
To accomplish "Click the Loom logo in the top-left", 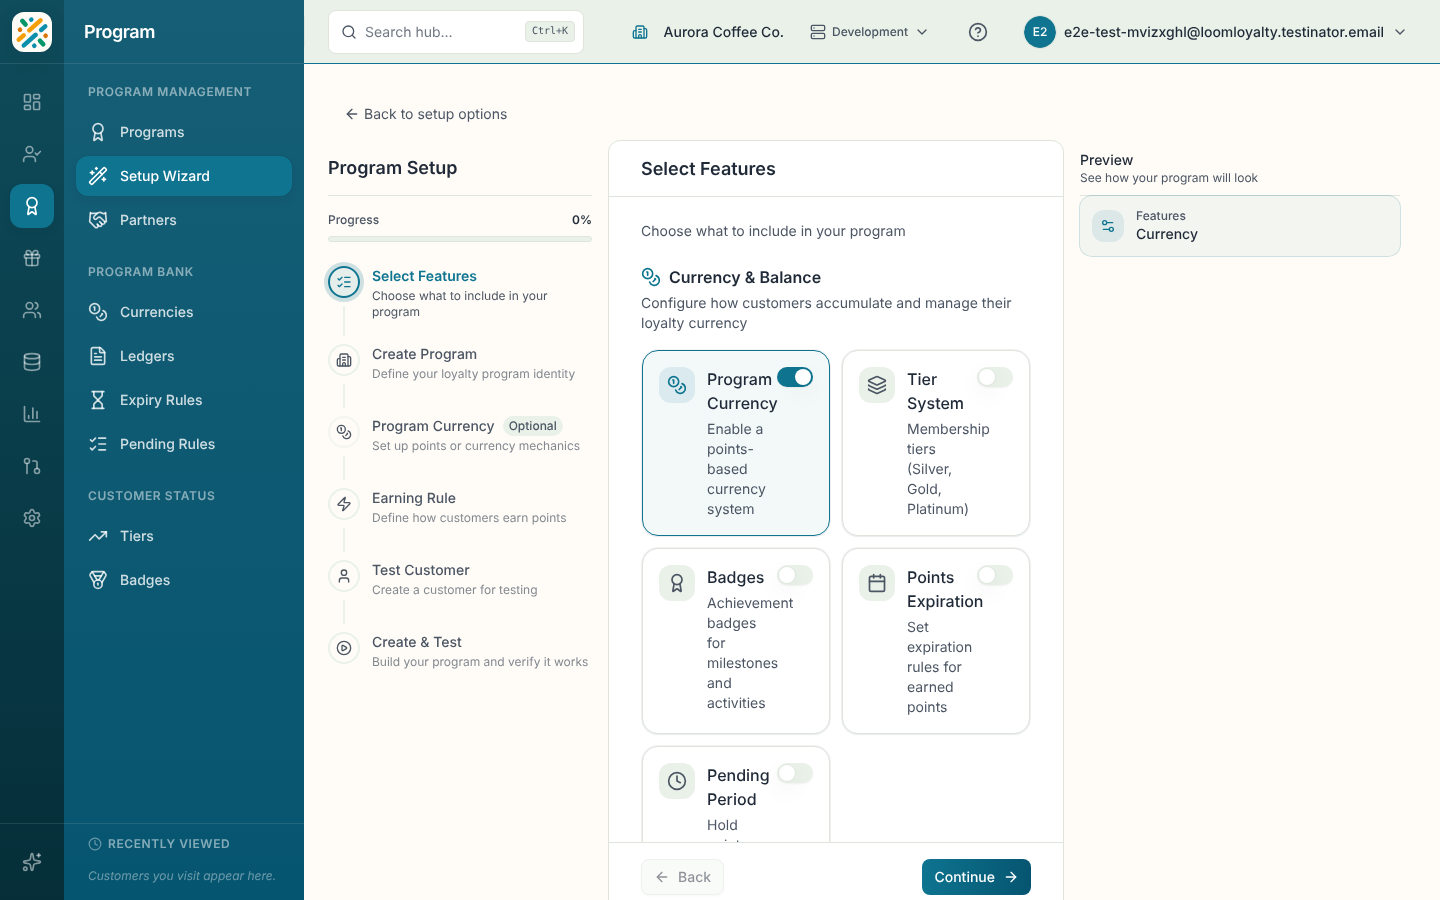I will [x=32, y=32].
